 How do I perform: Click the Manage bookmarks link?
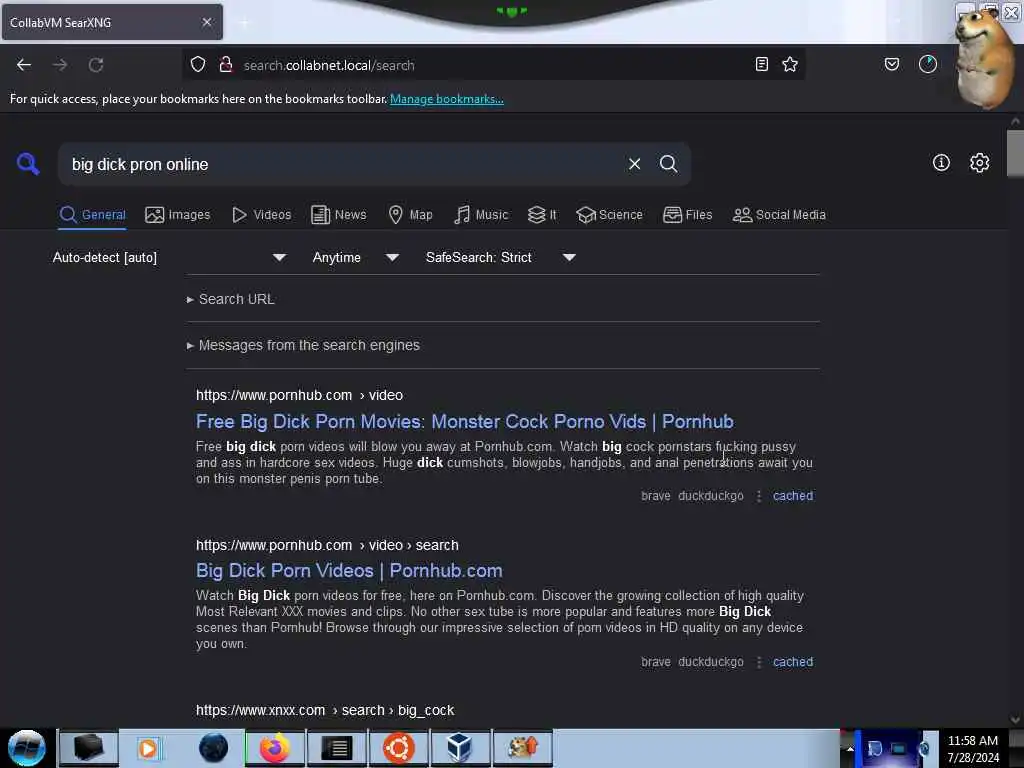point(447,99)
